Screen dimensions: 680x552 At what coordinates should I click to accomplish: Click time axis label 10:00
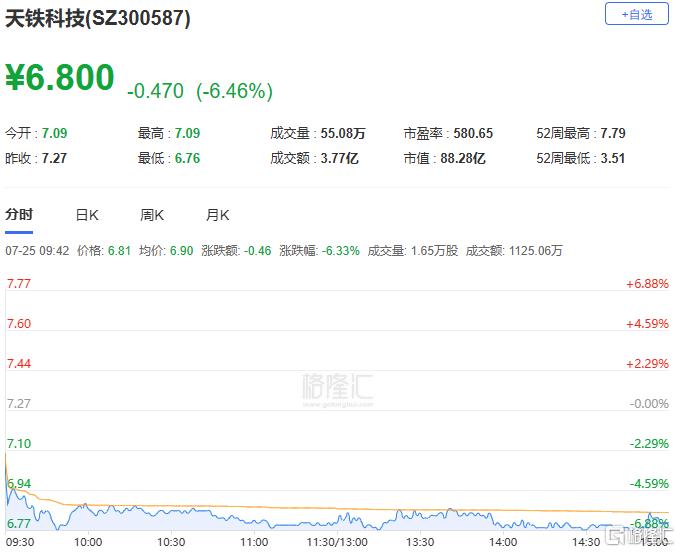tap(88, 542)
